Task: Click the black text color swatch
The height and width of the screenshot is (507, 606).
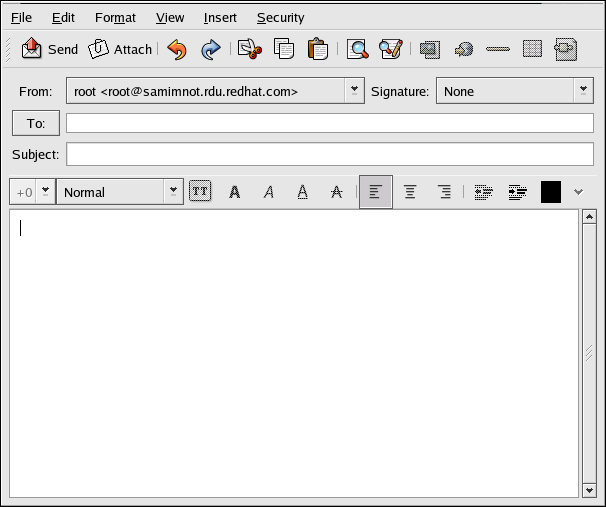Action: pyautogui.click(x=550, y=192)
